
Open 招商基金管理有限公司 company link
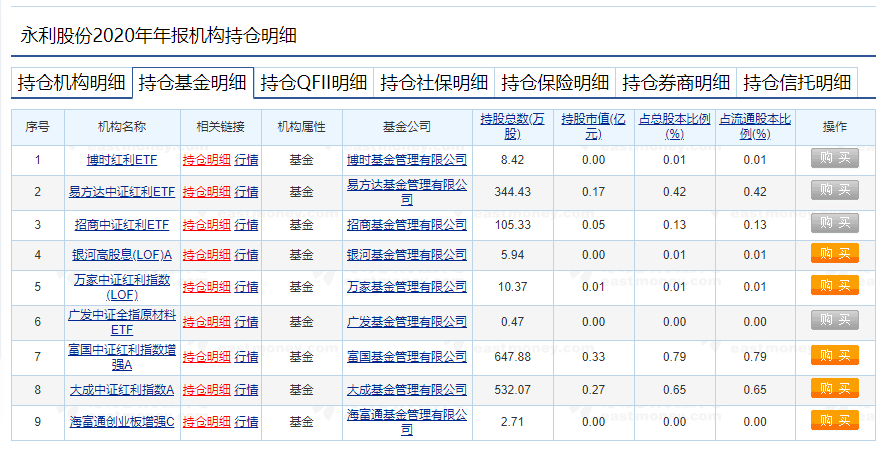407,225
